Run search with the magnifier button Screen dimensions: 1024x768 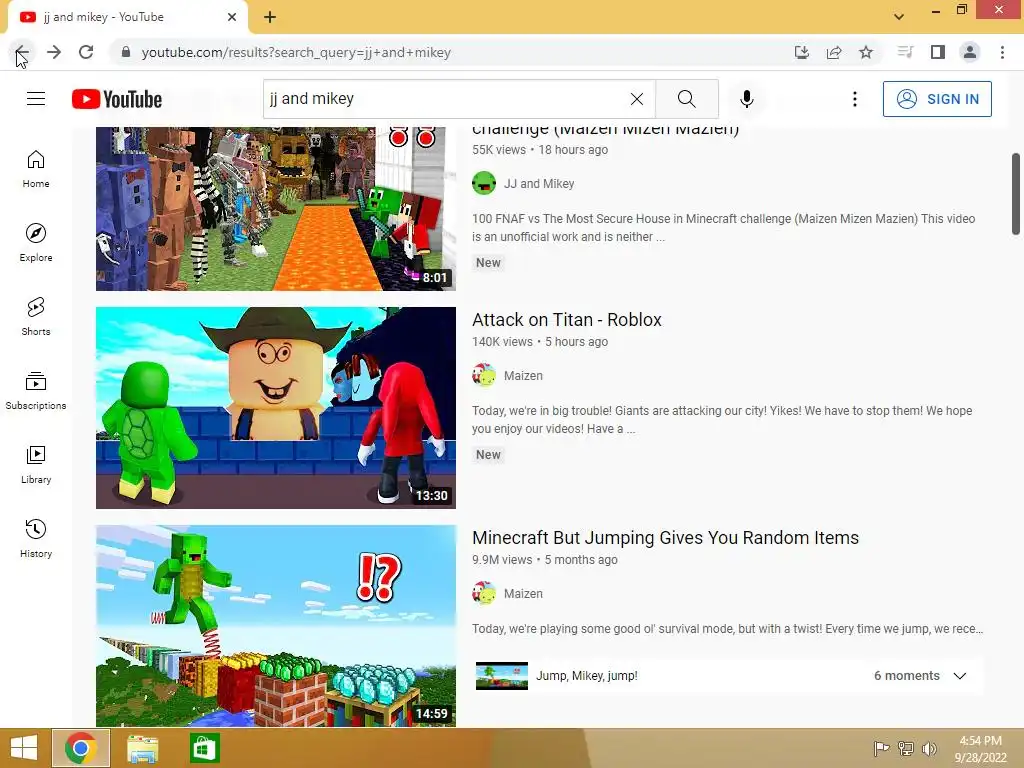686,99
